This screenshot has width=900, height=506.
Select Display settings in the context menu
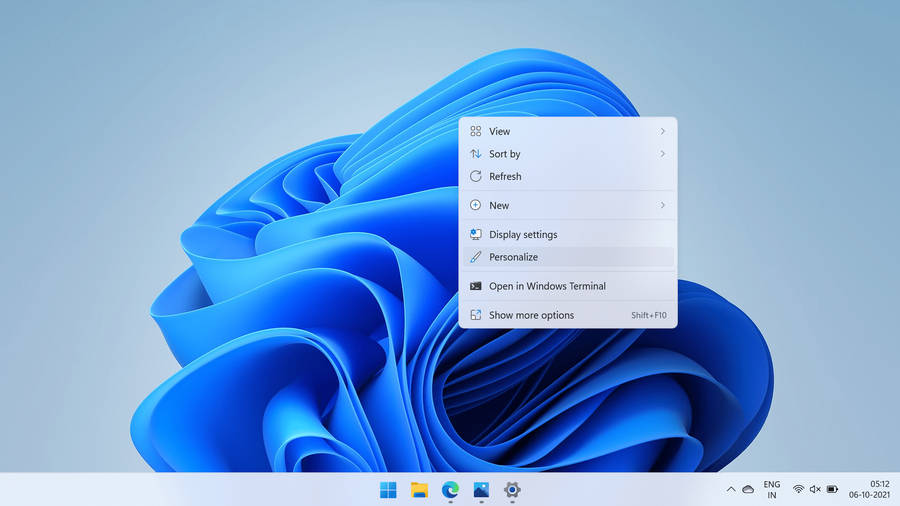(x=568, y=234)
